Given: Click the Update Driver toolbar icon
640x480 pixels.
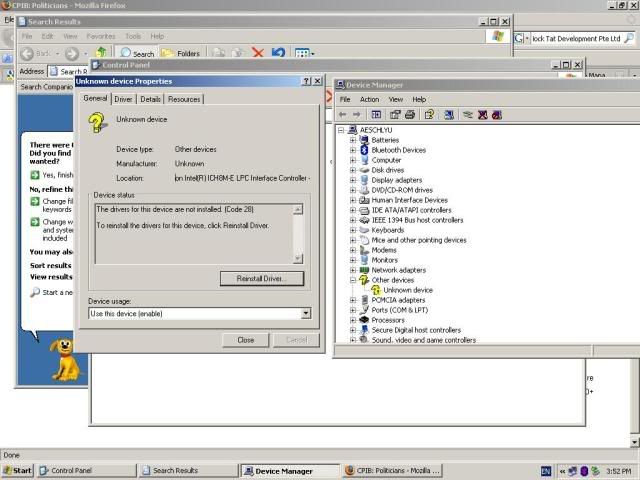Looking at the screenshot, I should (x=468, y=115).
